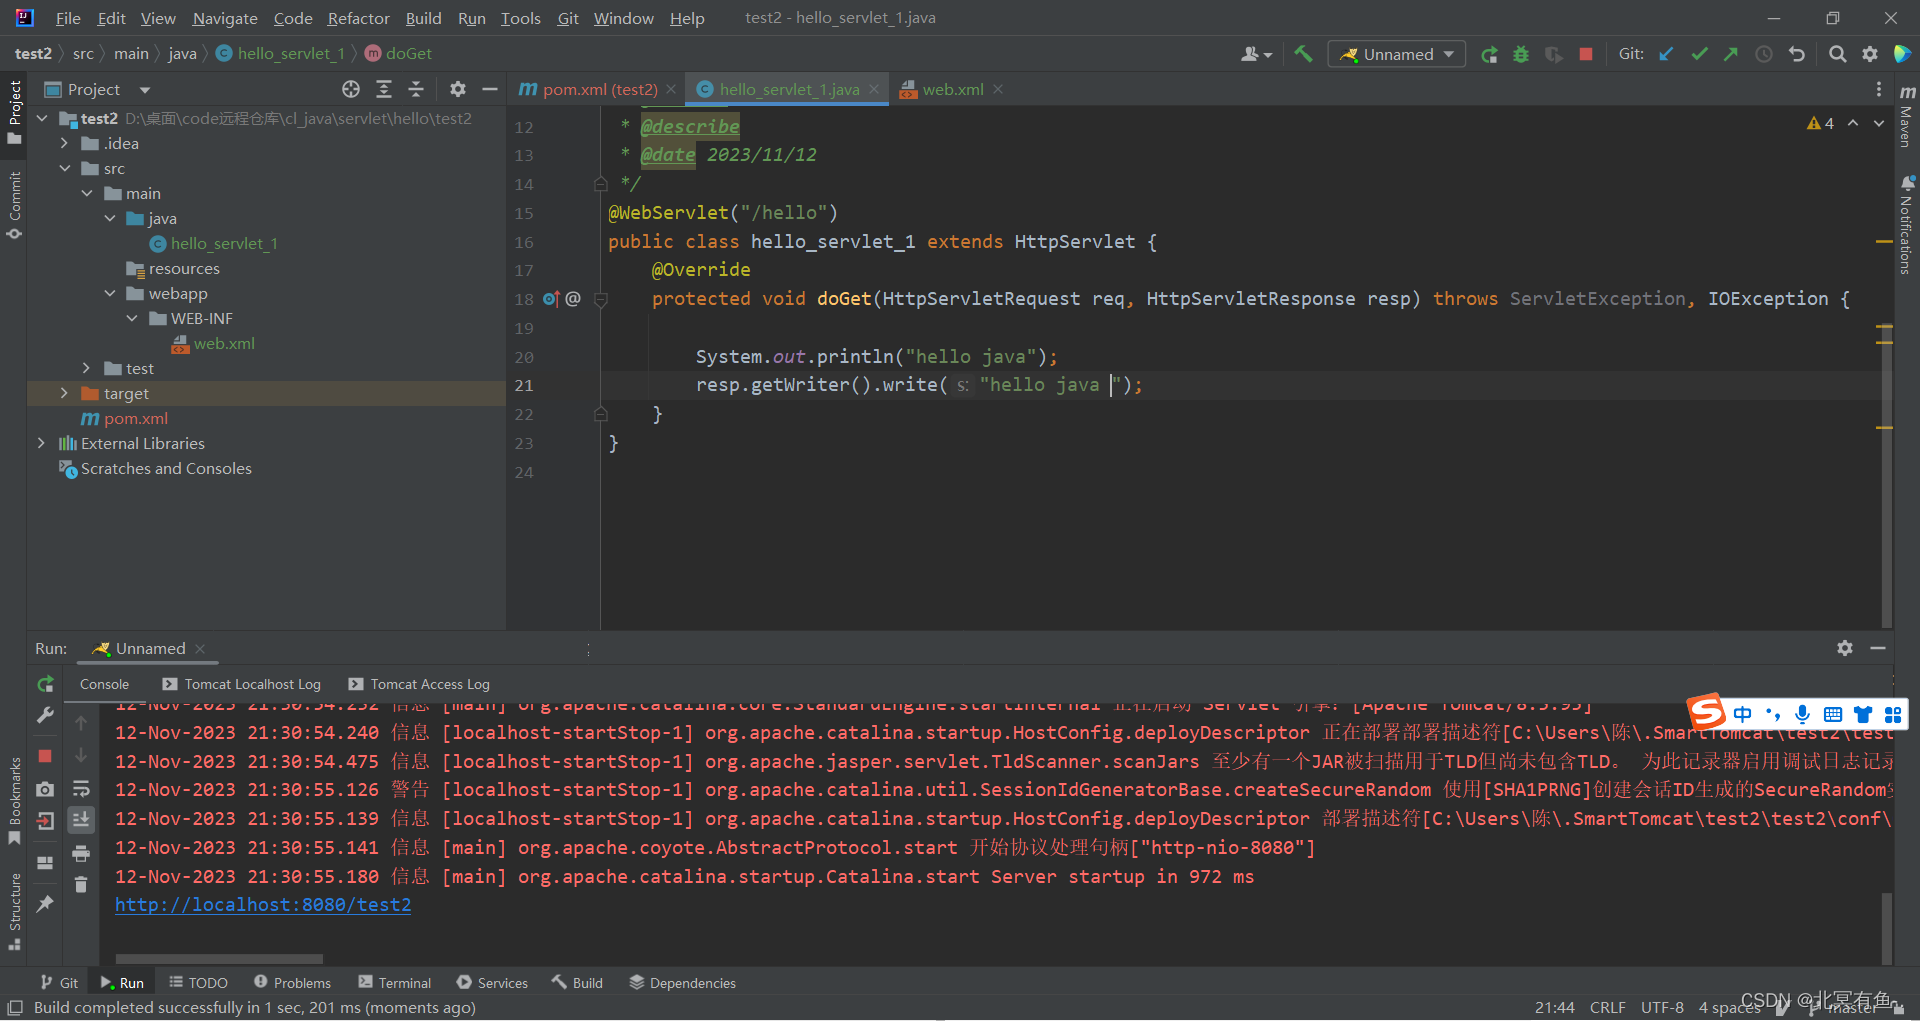Click the collapse all icon in Project panel
Image resolution: width=1920 pixels, height=1021 pixels.
[416, 89]
